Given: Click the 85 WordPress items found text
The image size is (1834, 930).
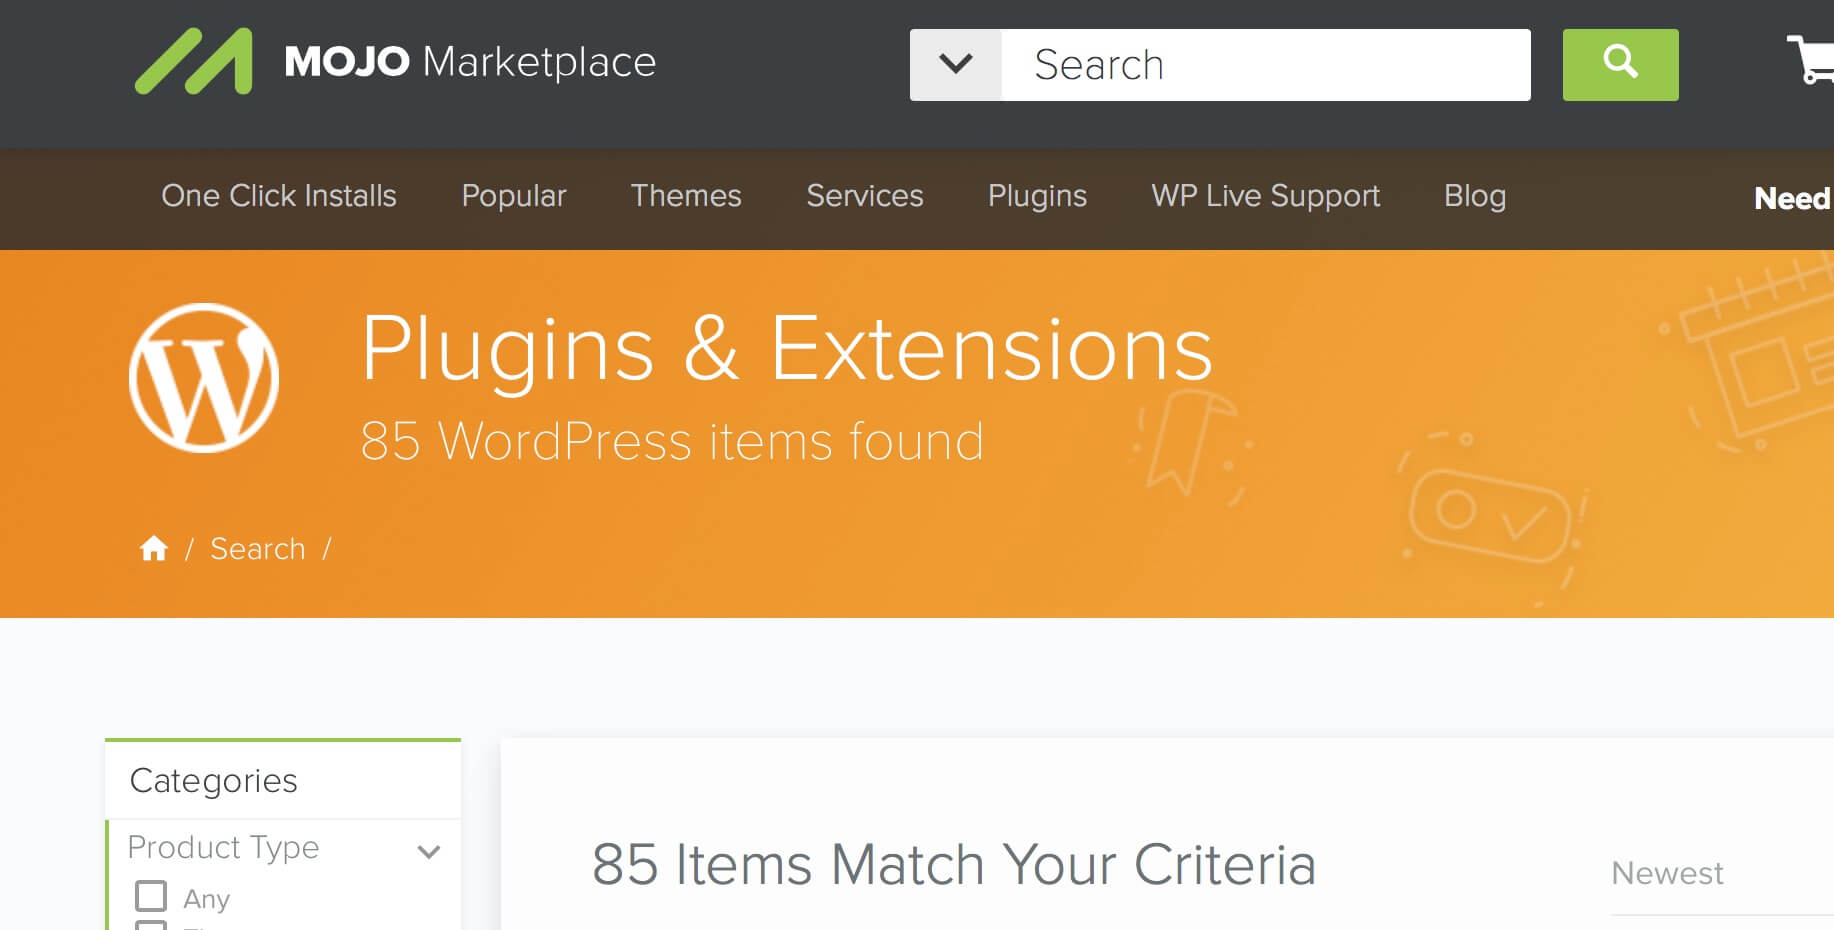Looking at the screenshot, I should [672, 441].
